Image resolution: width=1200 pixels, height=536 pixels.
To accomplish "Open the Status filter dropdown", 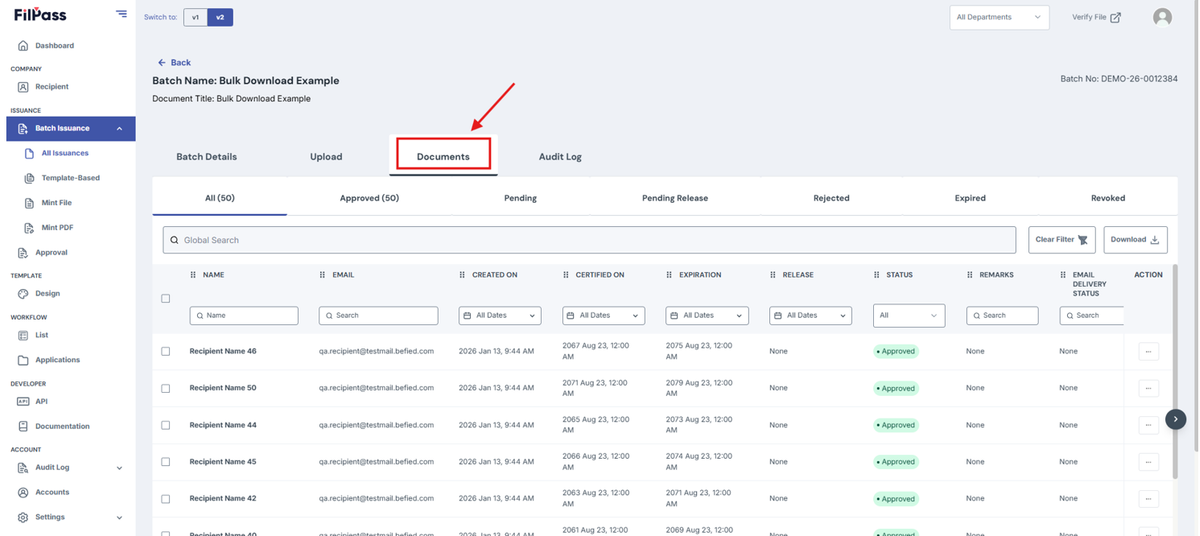I will [909, 315].
